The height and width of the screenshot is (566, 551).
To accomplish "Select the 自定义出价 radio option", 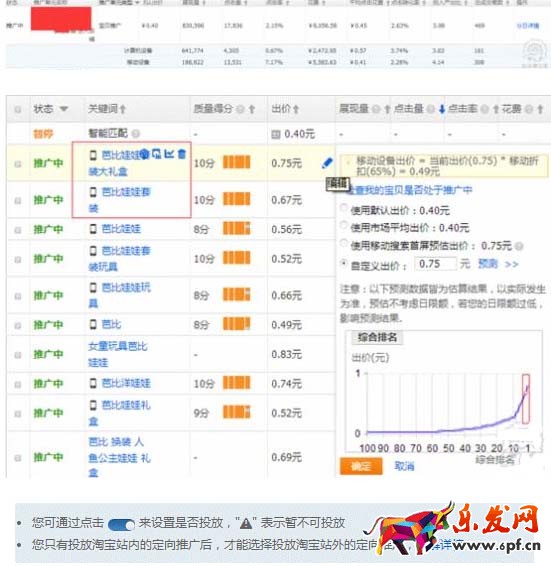I will (344, 263).
